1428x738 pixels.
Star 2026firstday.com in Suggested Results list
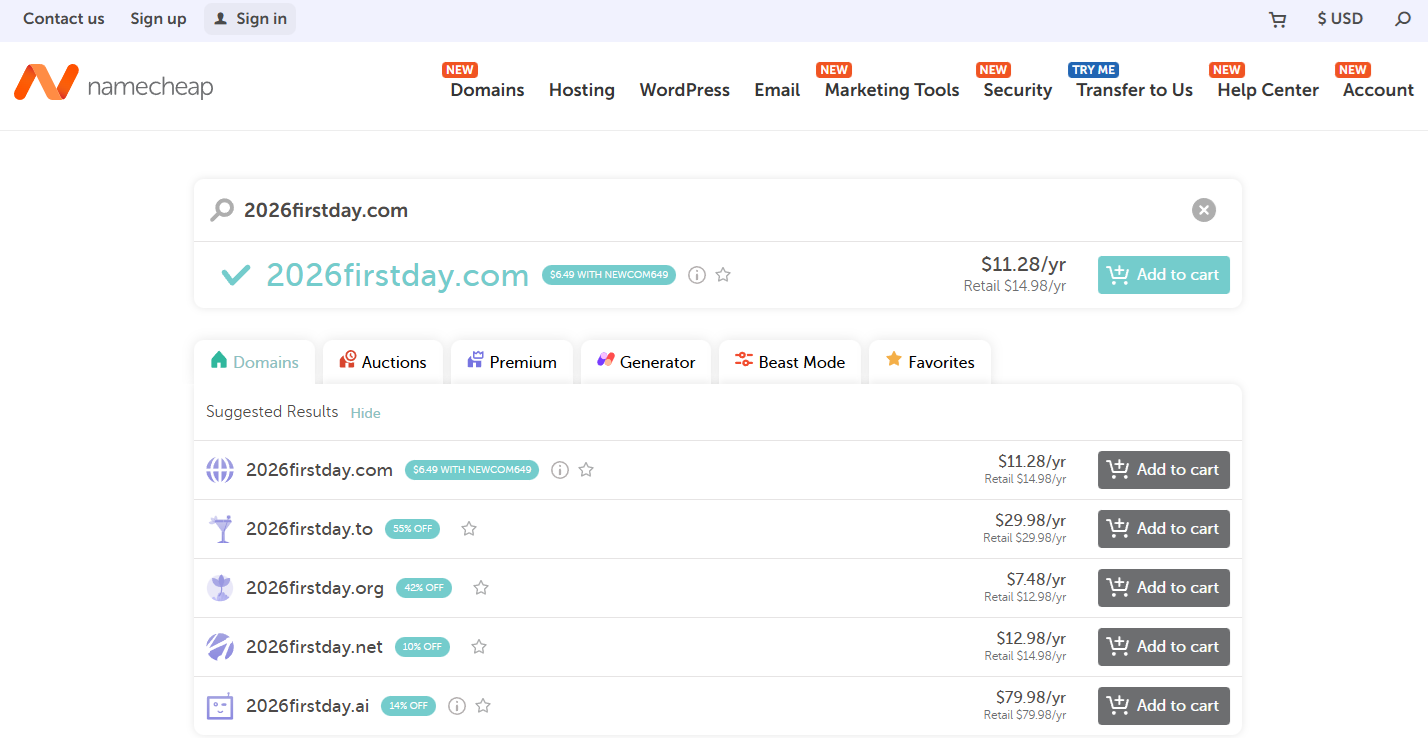(586, 470)
